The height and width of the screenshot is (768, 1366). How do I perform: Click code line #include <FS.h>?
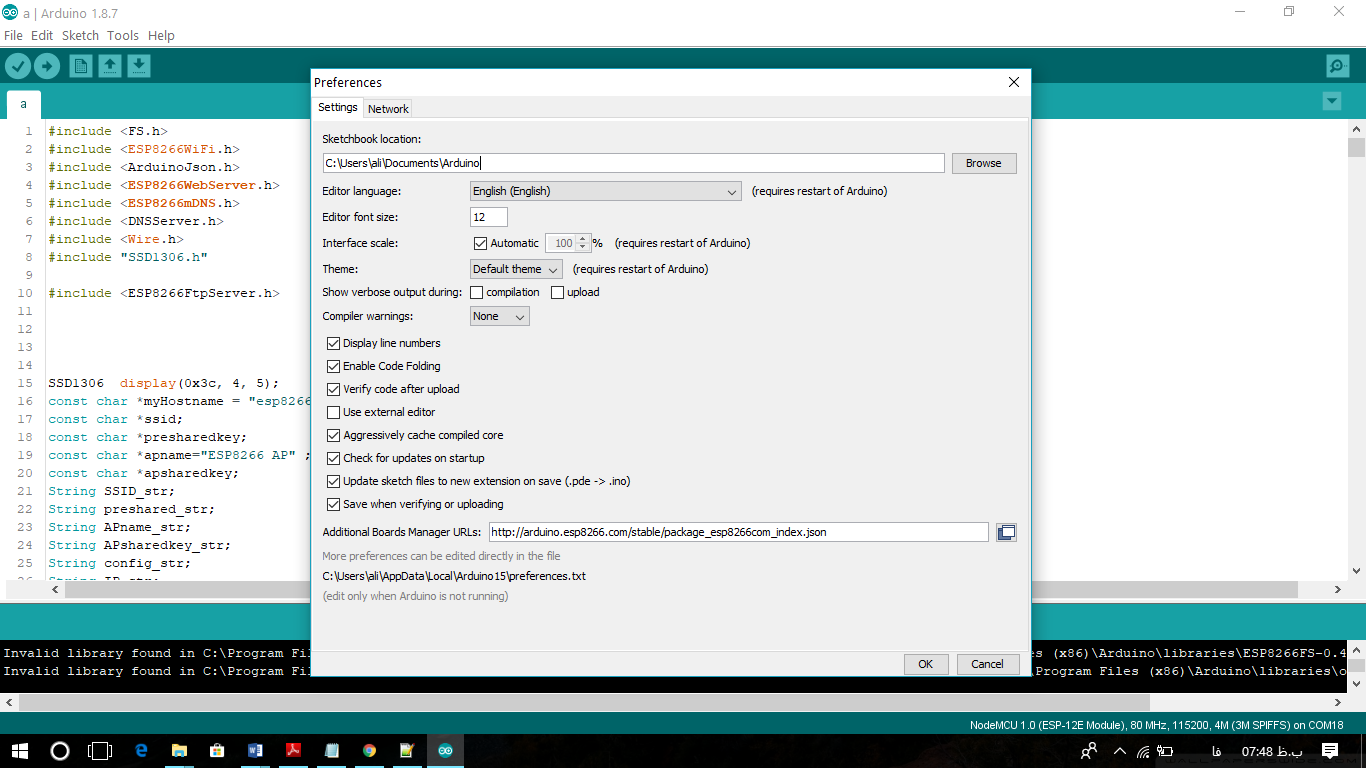[x=107, y=131]
